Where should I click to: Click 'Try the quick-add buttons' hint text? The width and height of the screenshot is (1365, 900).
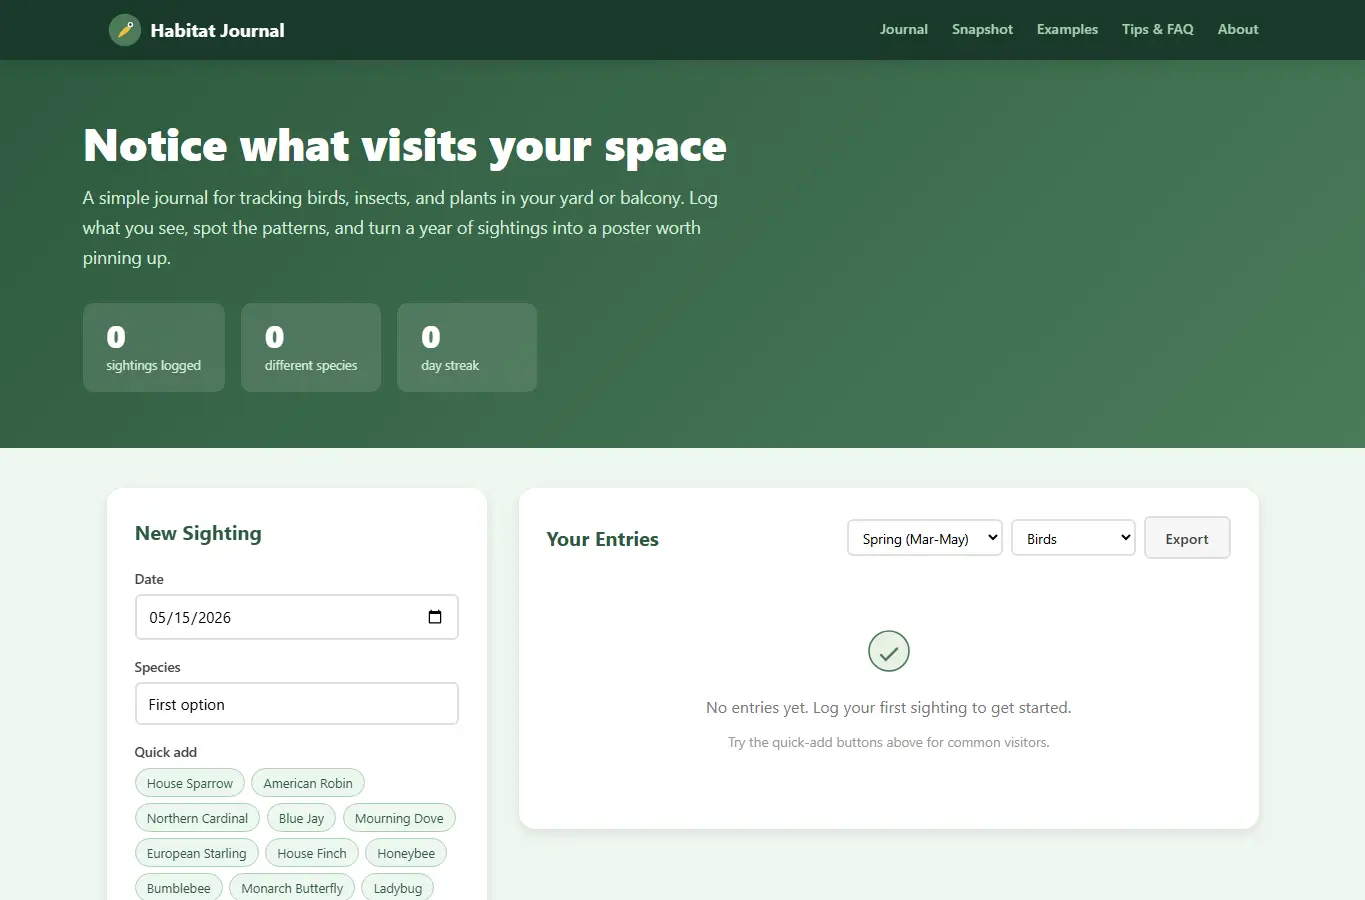click(x=889, y=742)
